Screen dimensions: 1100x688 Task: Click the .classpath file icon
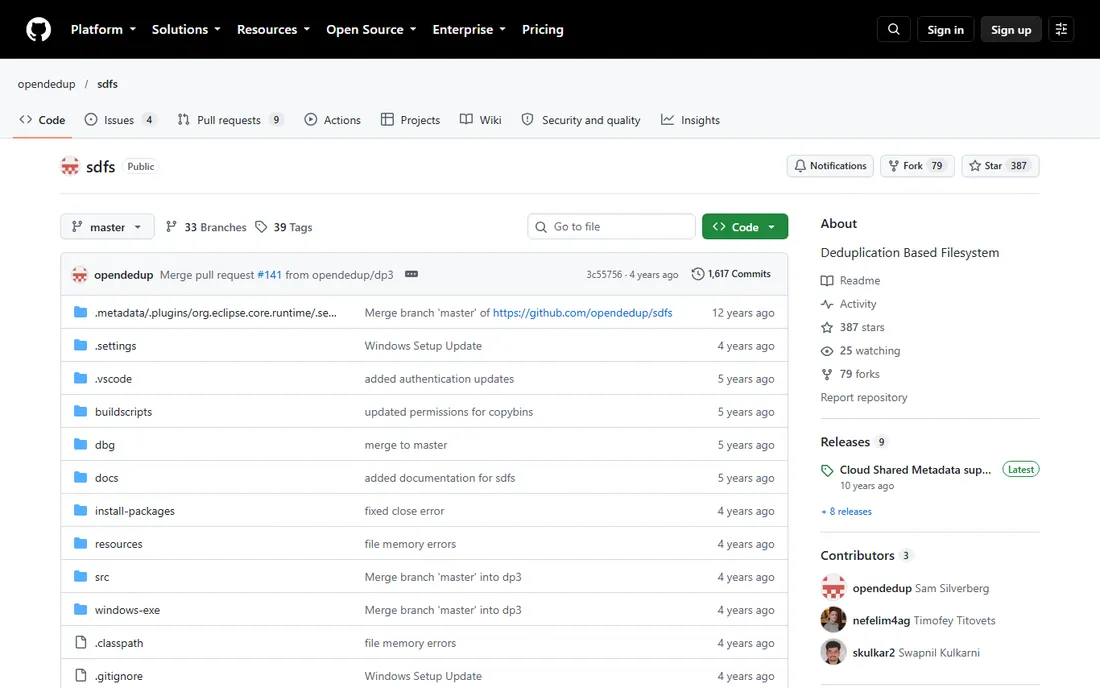[x=81, y=642]
